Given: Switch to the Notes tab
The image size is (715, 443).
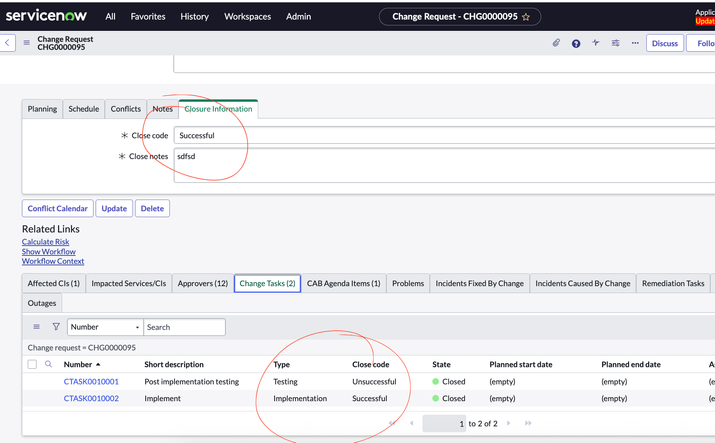Looking at the screenshot, I should tap(162, 109).
